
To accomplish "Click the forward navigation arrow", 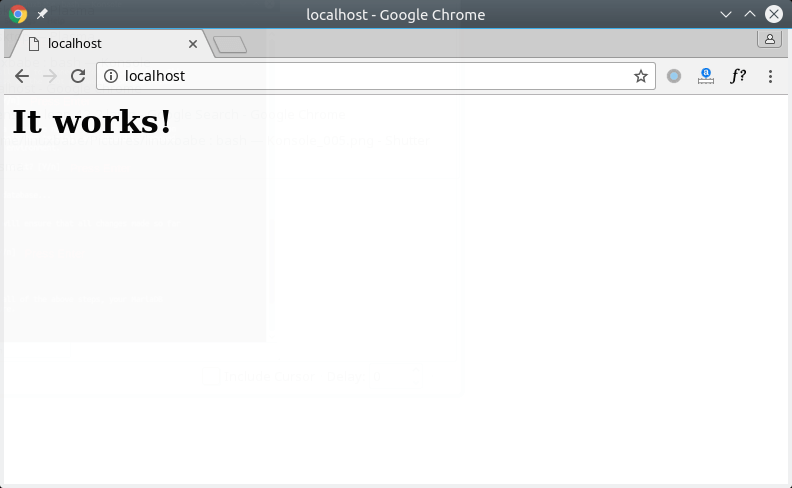I will (49, 76).
